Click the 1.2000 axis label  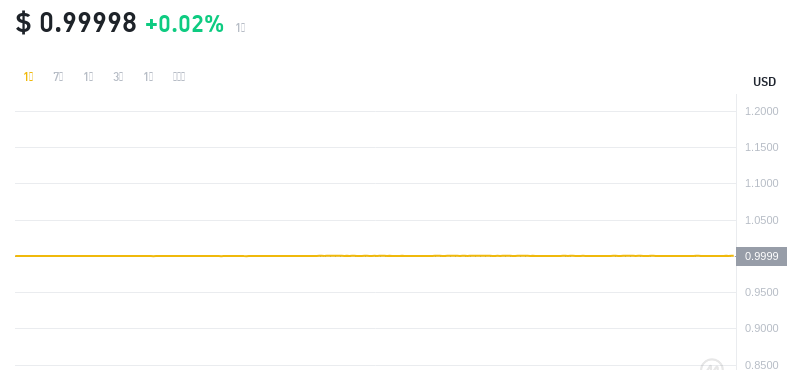(762, 111)
